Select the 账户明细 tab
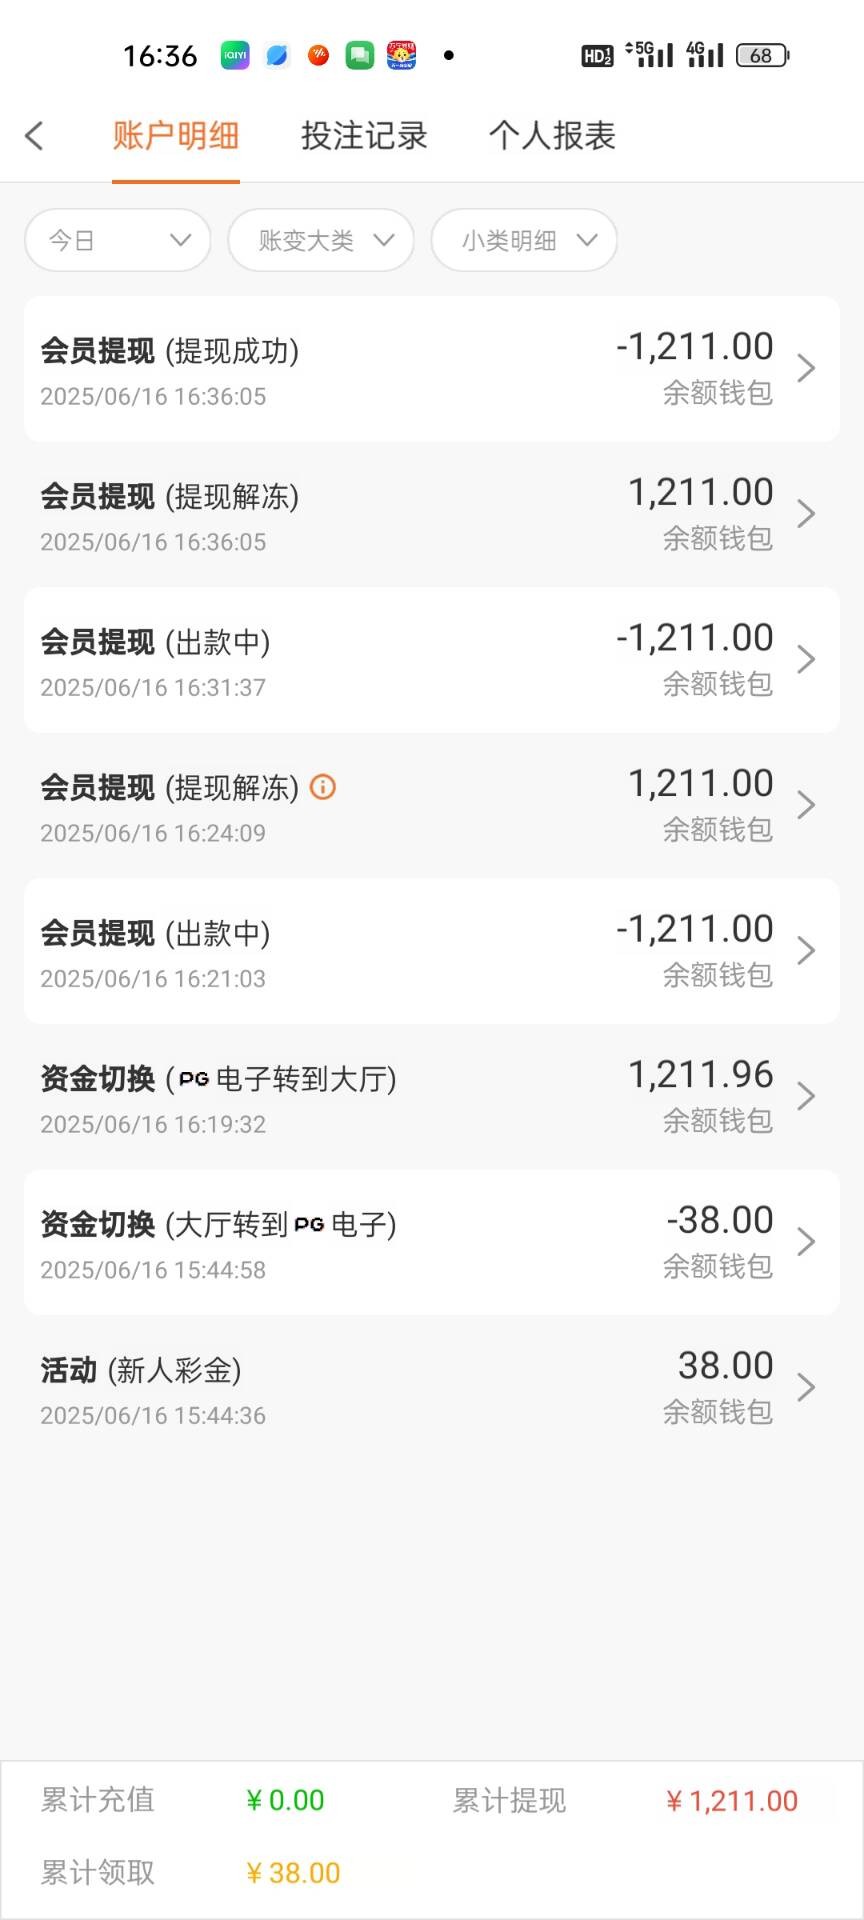This screenshot has height=1920, width=864. click(x=176, y=136)
